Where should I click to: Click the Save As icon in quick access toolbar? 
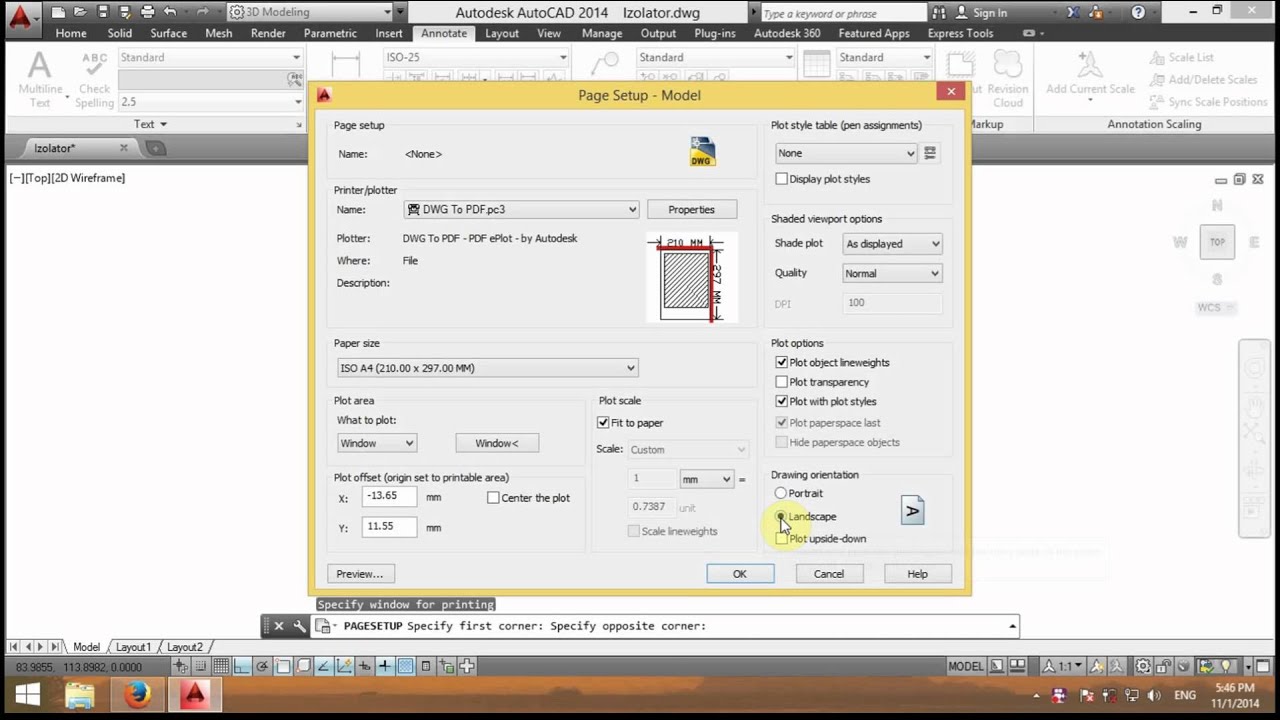coord(124,12)
